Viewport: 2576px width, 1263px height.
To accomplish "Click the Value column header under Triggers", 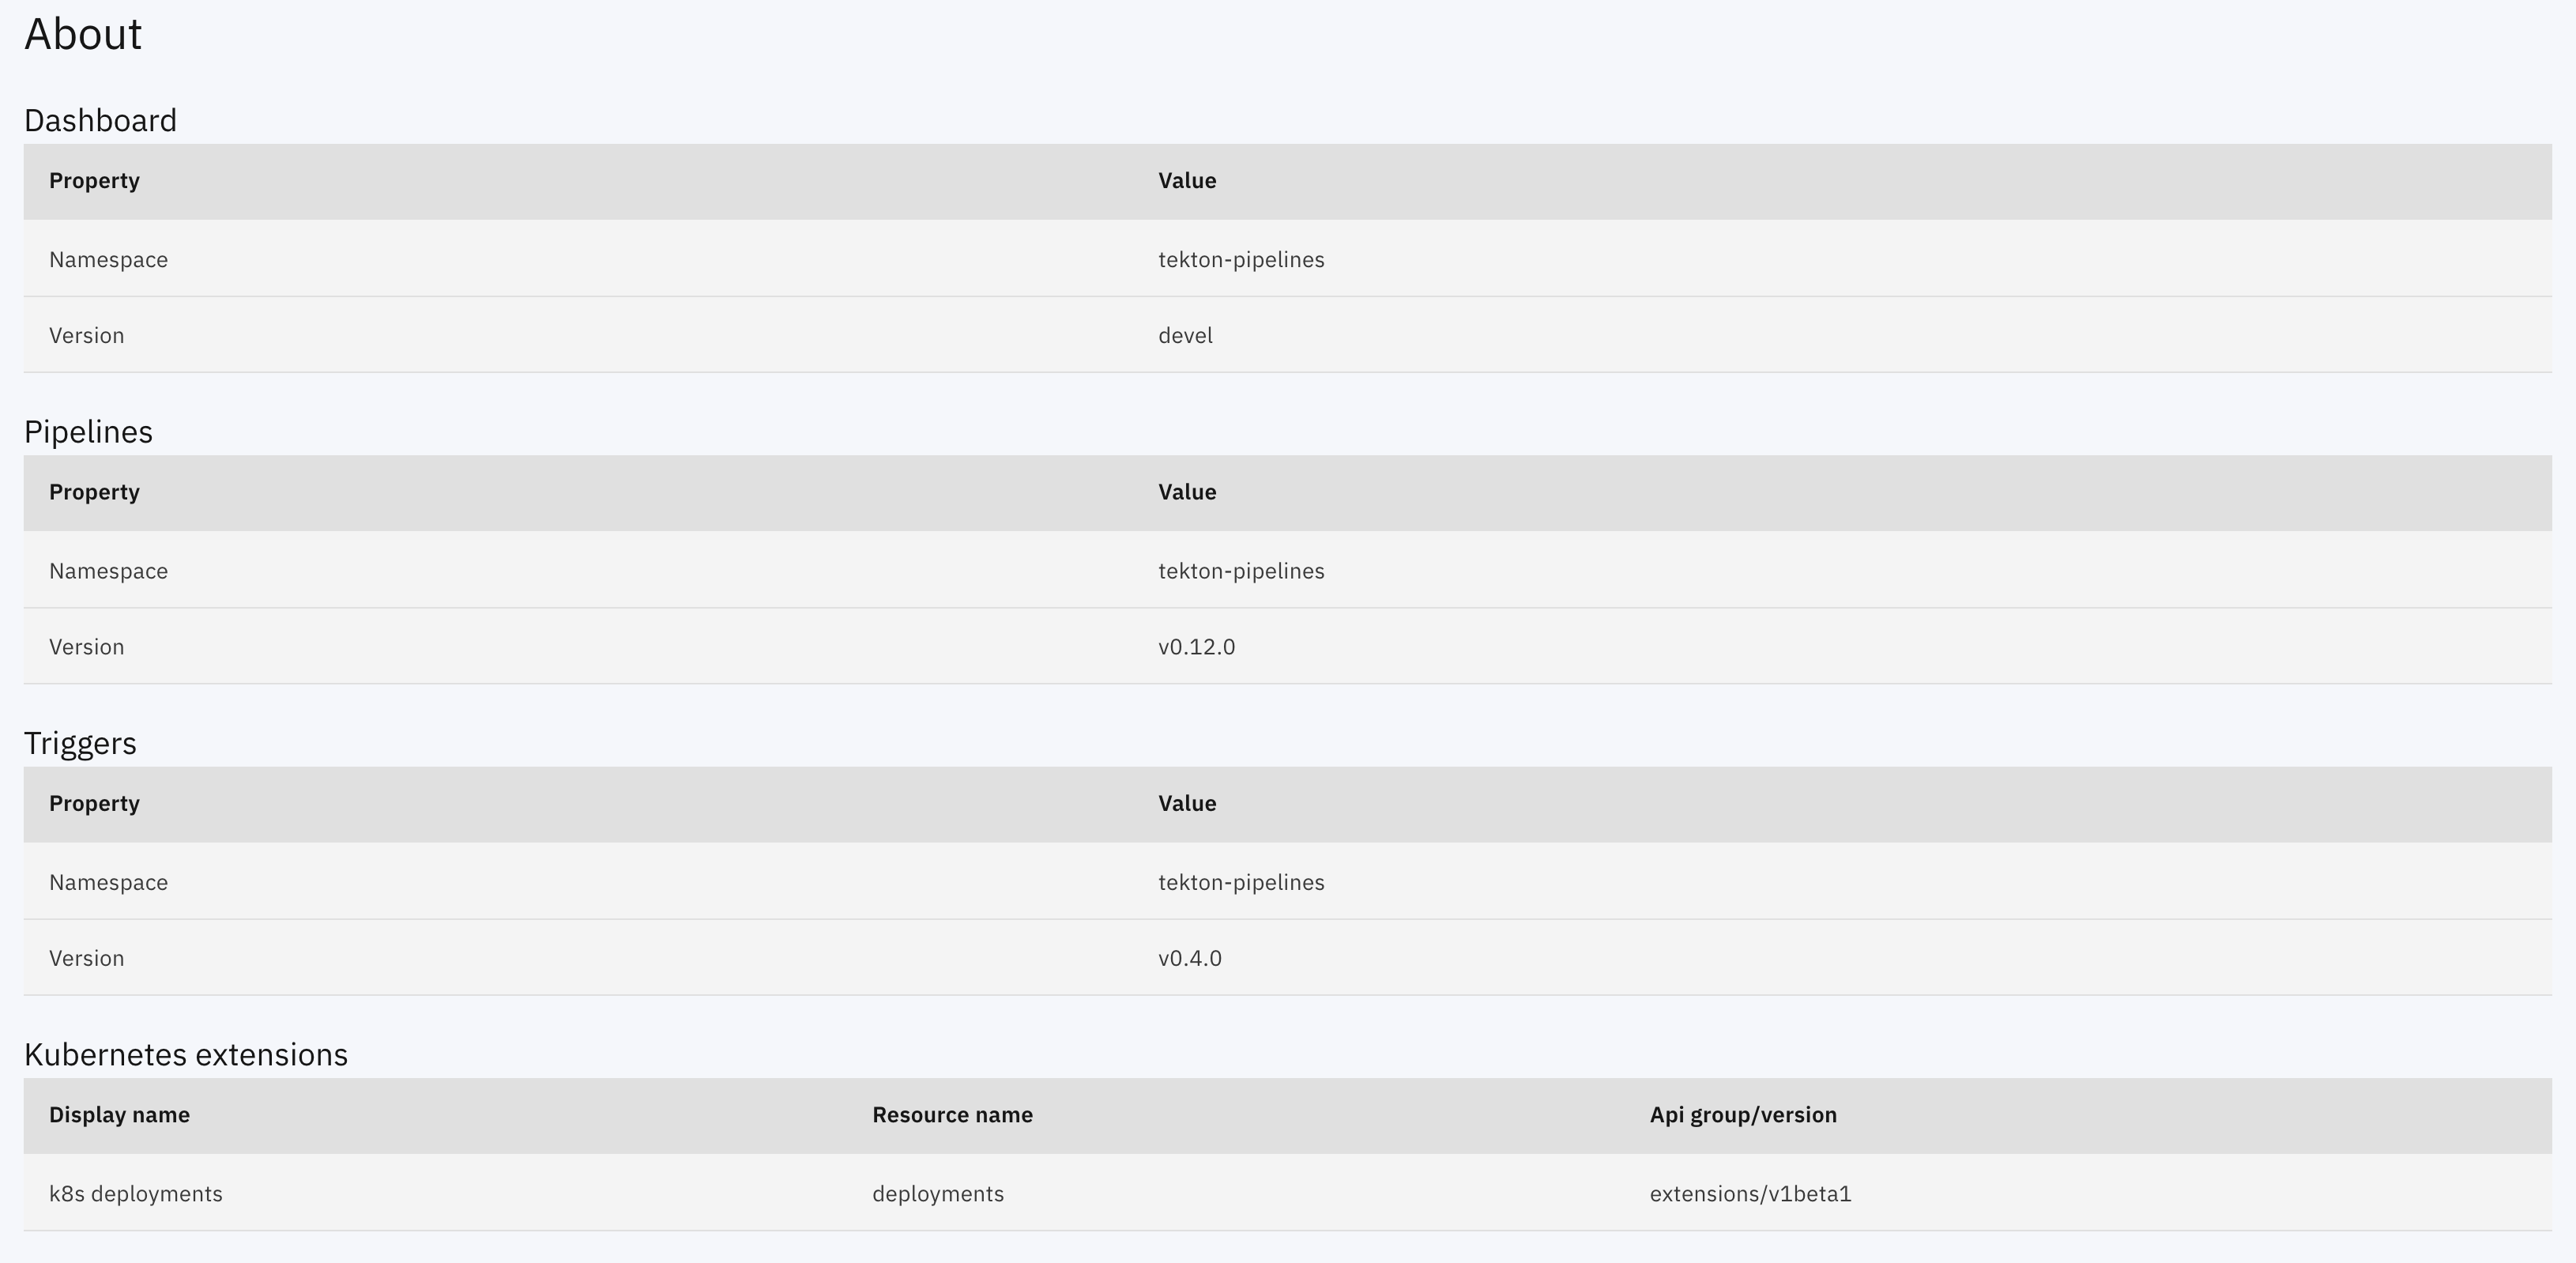I will click(x=1186, y=803).
